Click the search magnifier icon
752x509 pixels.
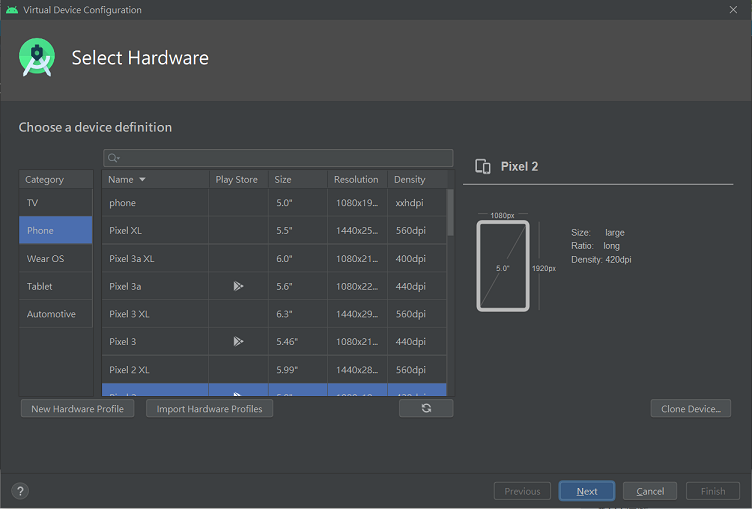(x=113, y=158)
